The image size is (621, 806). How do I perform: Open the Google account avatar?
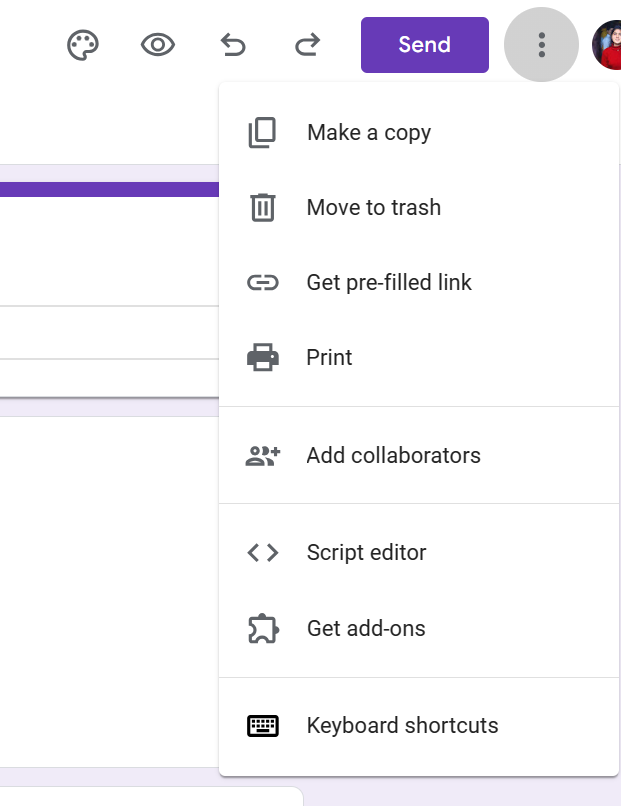pos(607,45)
